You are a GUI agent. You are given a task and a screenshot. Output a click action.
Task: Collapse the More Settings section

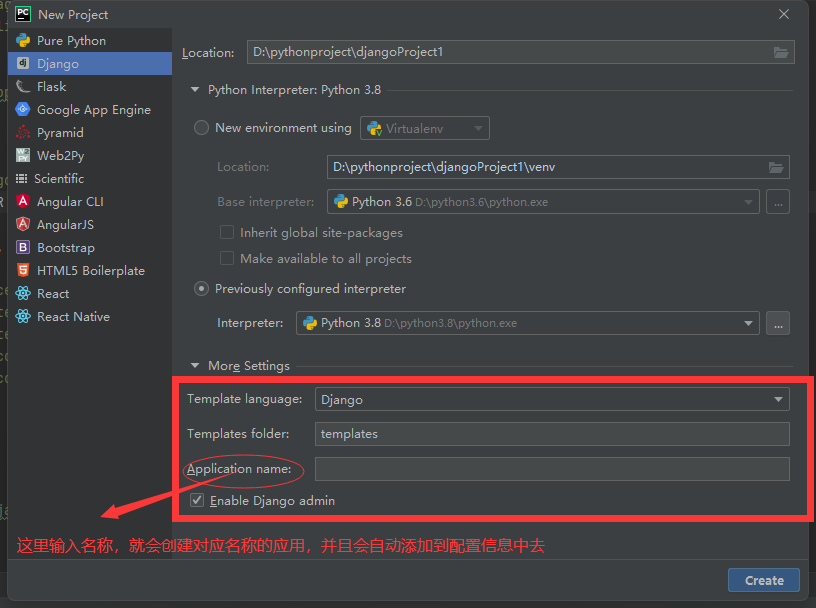pyautogui.click(x=195, y=365)
